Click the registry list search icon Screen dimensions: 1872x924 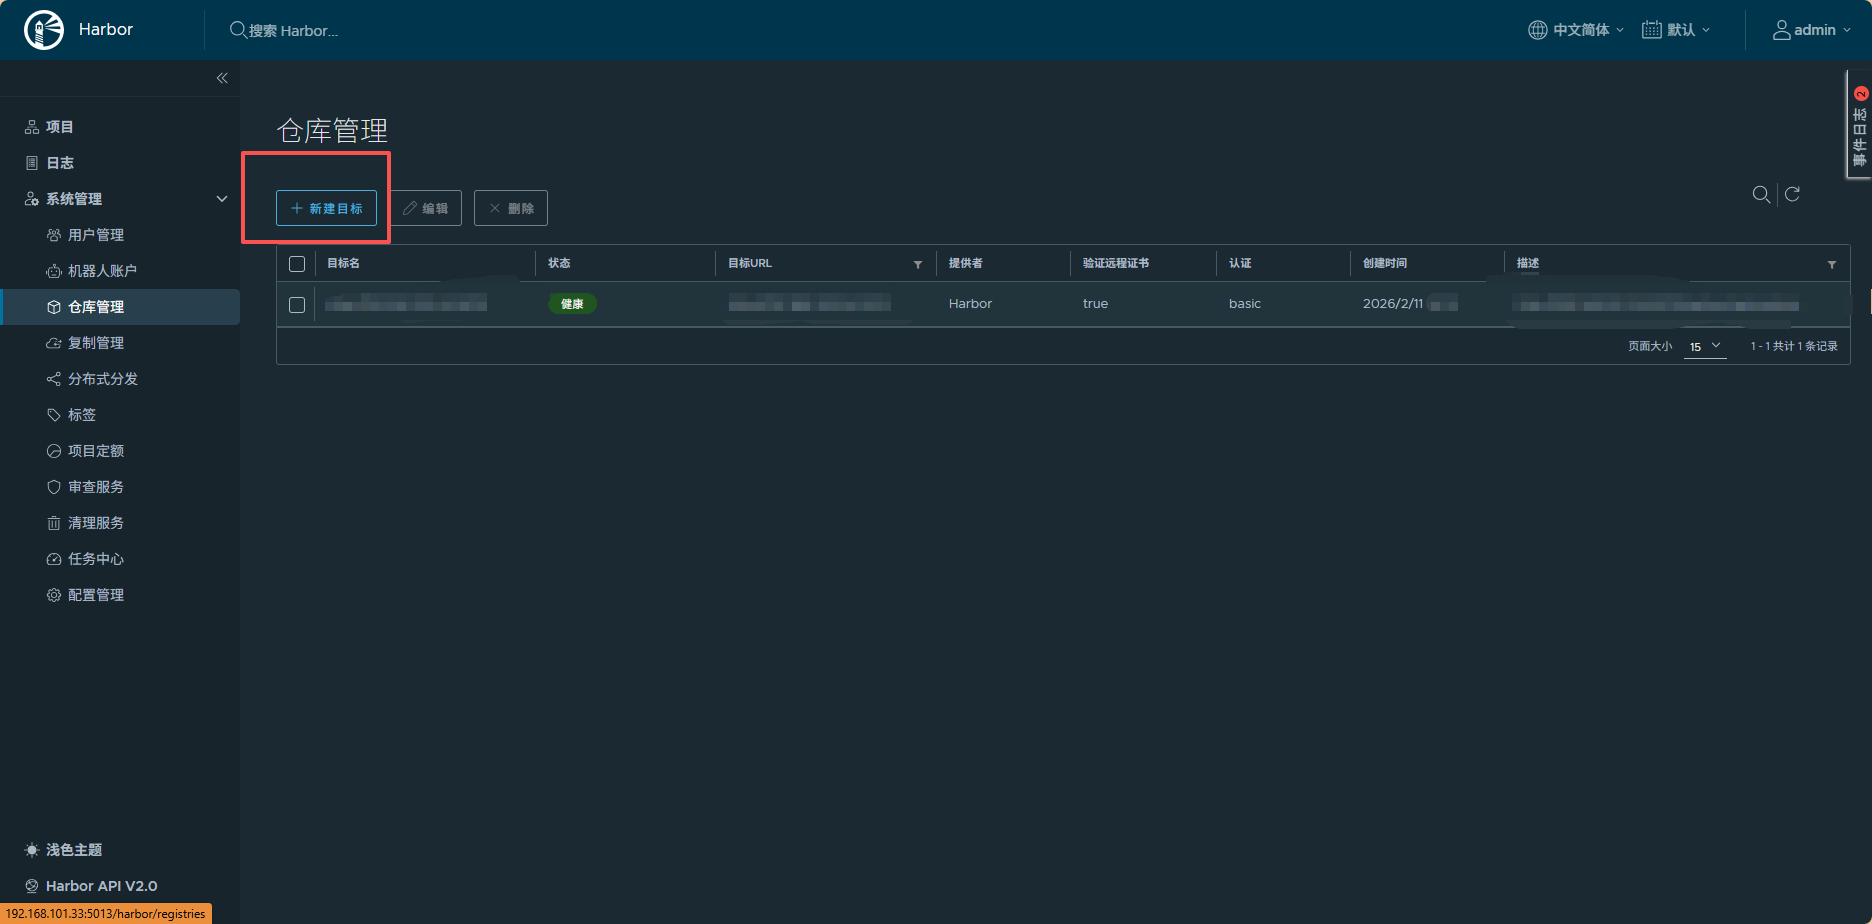(x=1761, y=194)
